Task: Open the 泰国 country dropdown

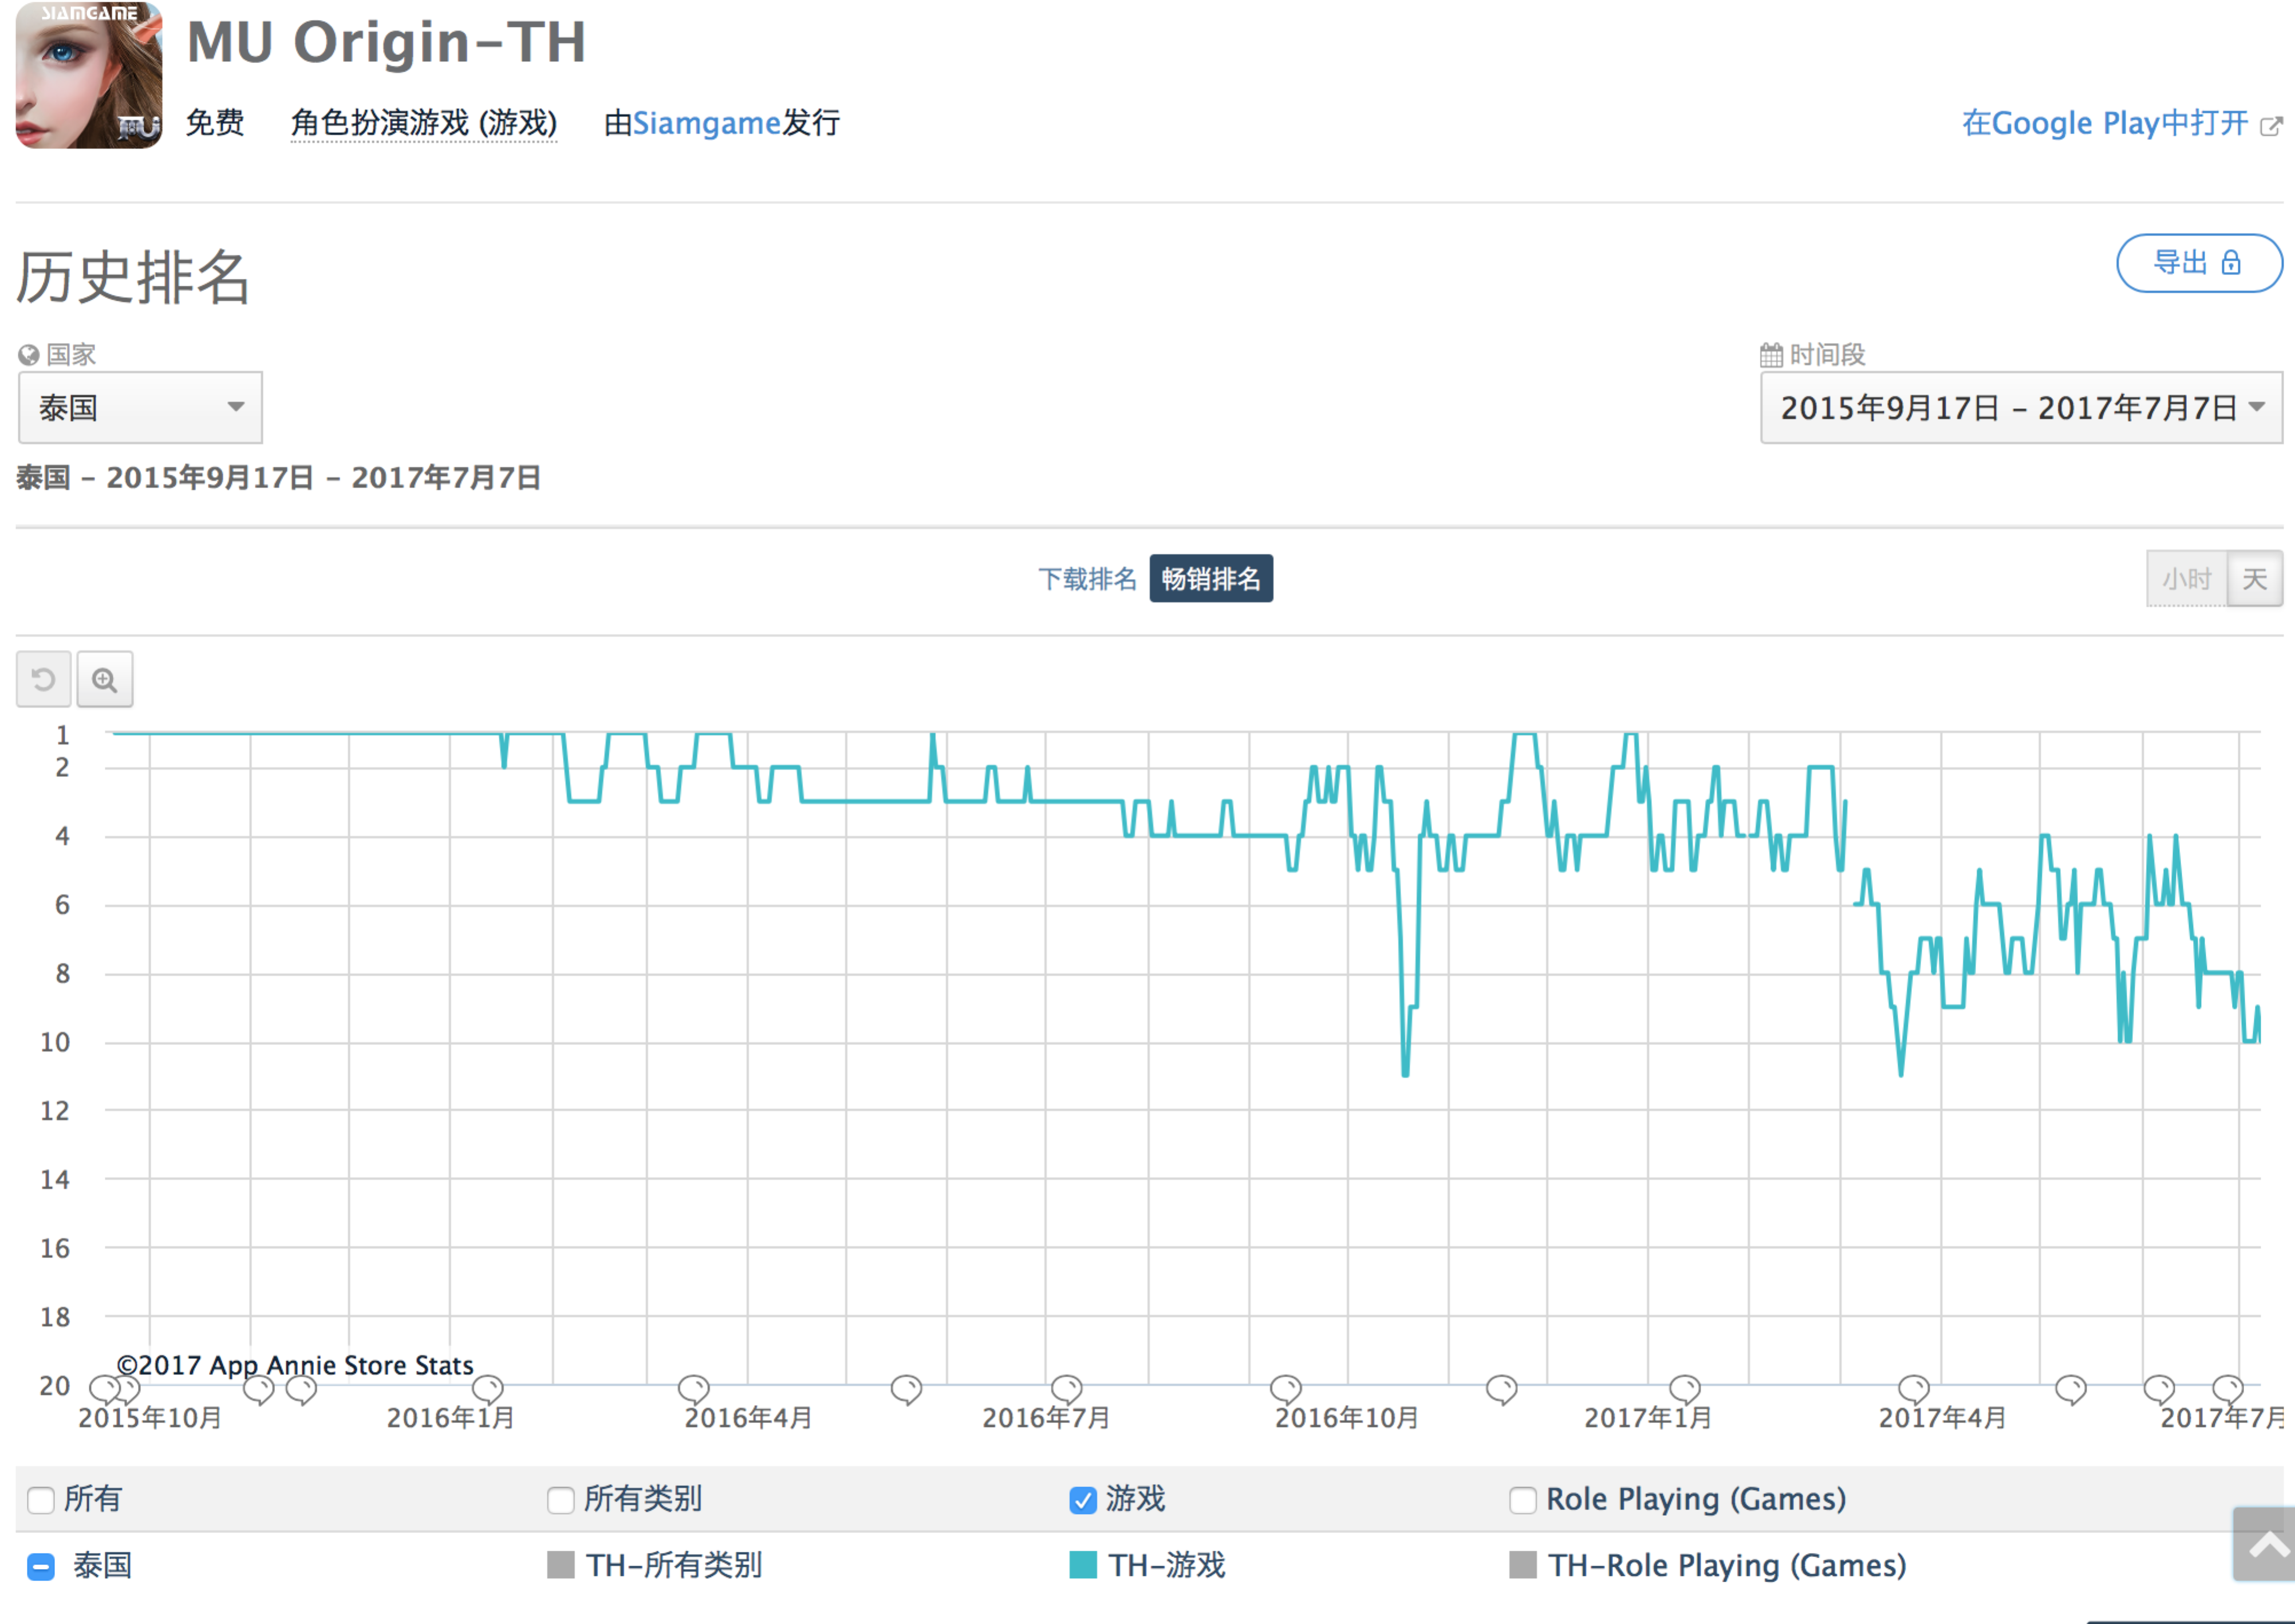Action: [141, 408]
